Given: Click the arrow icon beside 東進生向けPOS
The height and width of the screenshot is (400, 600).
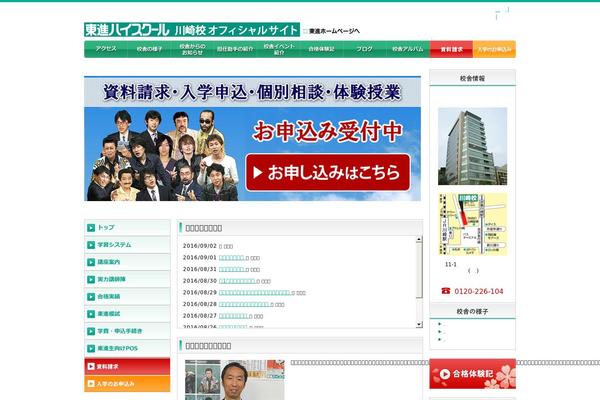Looking at the screenshot, I should point(91,349).
